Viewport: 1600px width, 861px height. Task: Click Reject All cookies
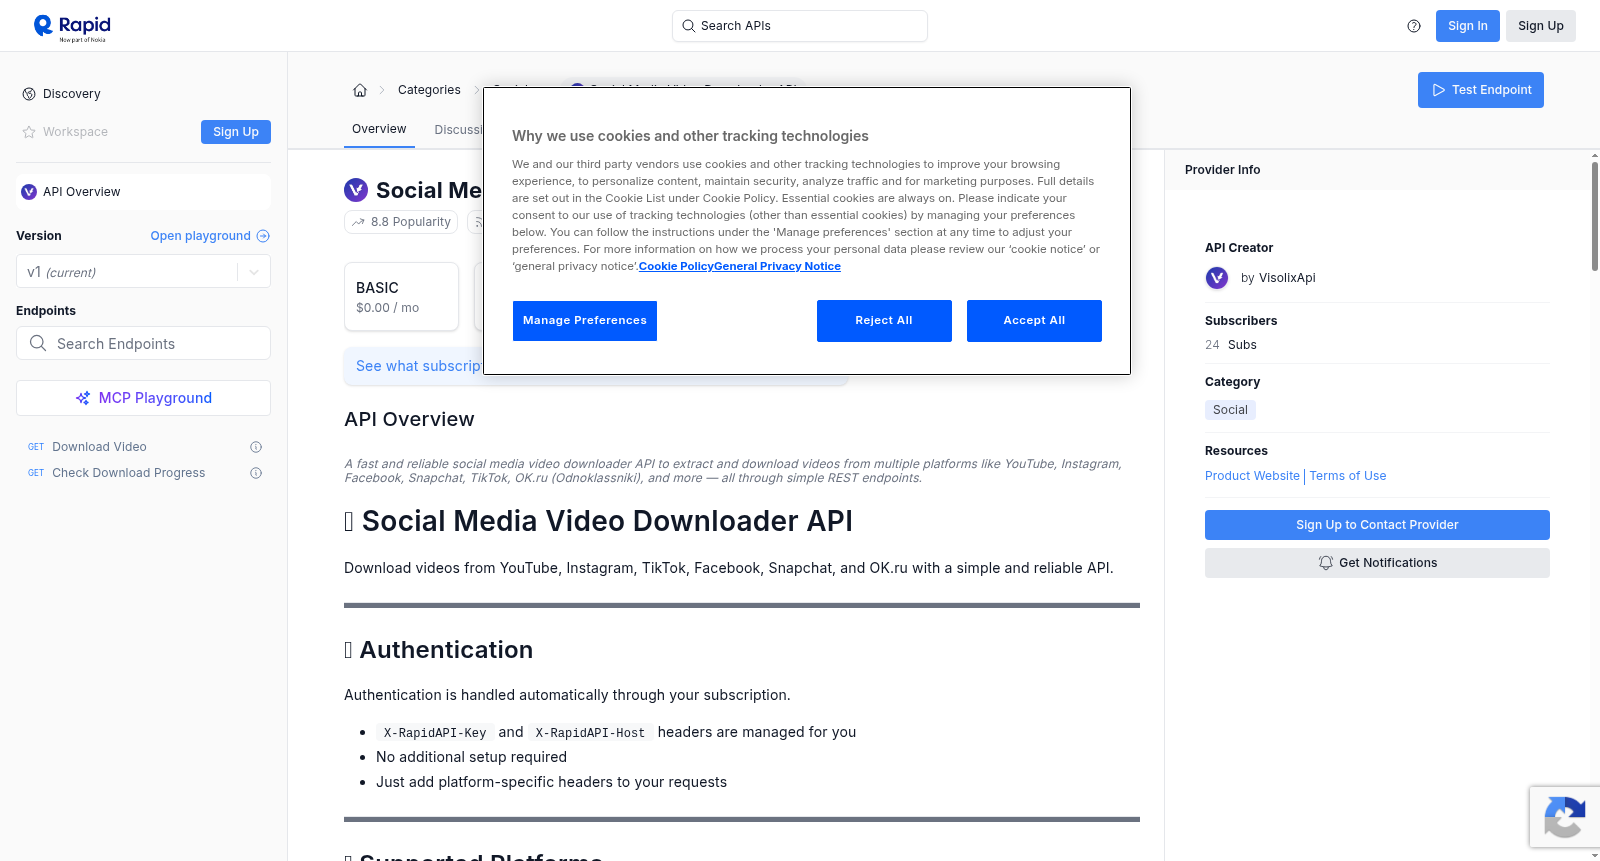tap(884, 321)
